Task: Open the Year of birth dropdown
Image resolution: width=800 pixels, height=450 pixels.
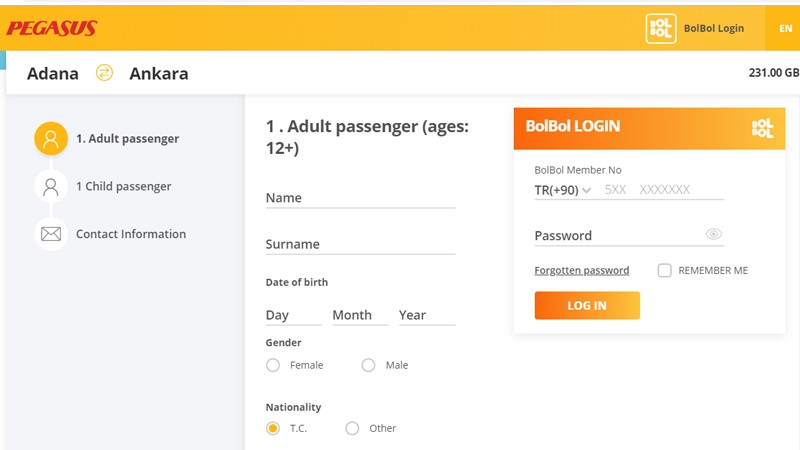Action: pos(426,315)
